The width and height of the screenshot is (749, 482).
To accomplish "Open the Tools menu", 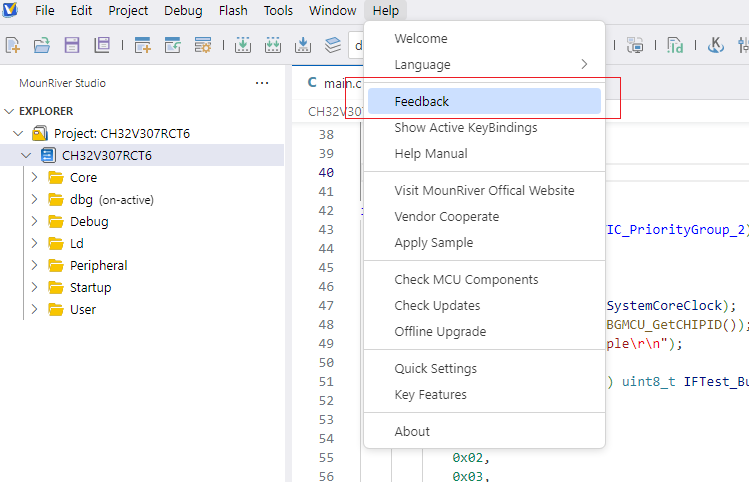I will pyautogui.click(x=278, y=10).
